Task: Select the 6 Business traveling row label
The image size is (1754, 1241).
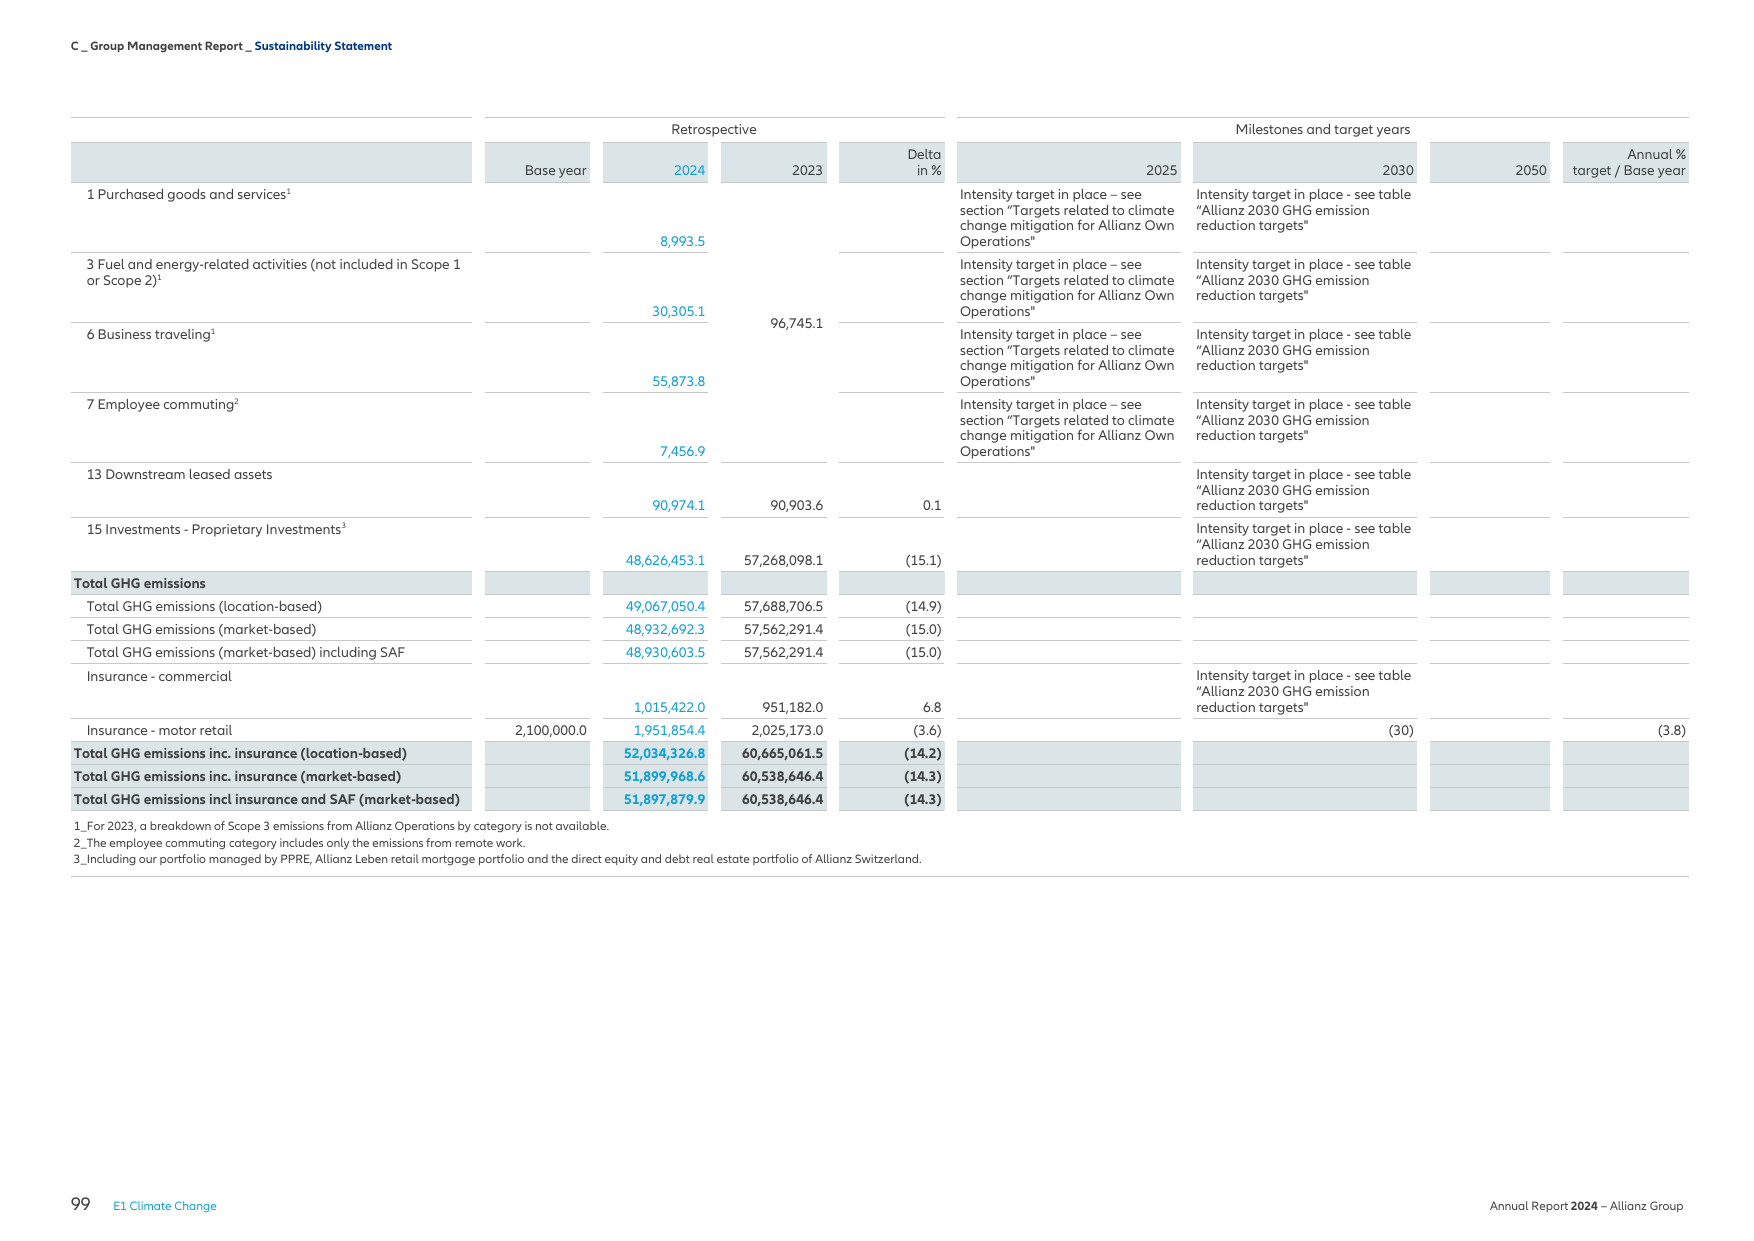Action: 151,334
